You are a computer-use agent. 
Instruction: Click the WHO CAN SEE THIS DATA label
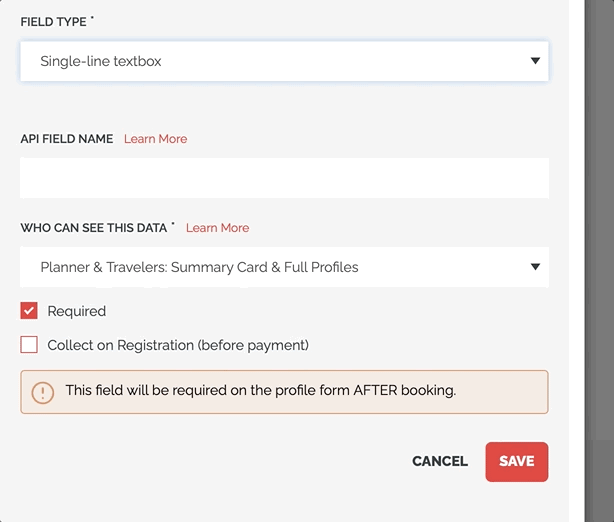[94, 228]
